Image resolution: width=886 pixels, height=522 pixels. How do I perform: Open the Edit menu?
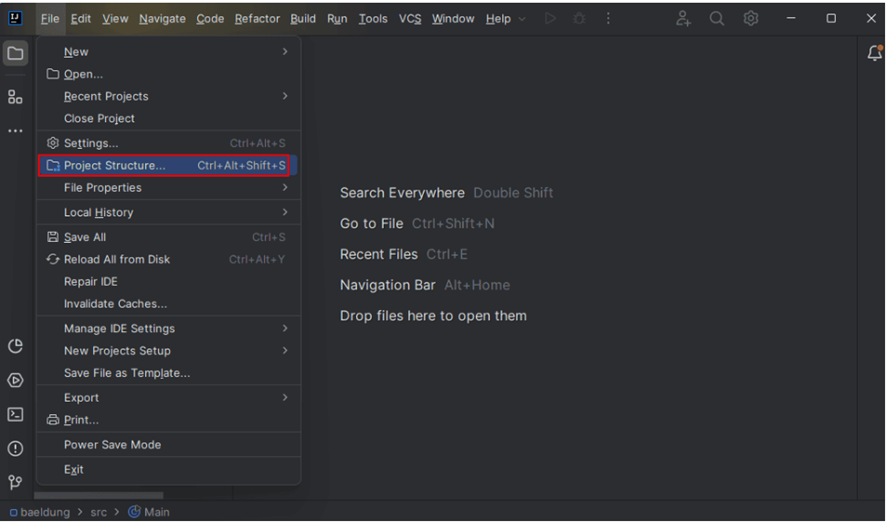point(81,19)
